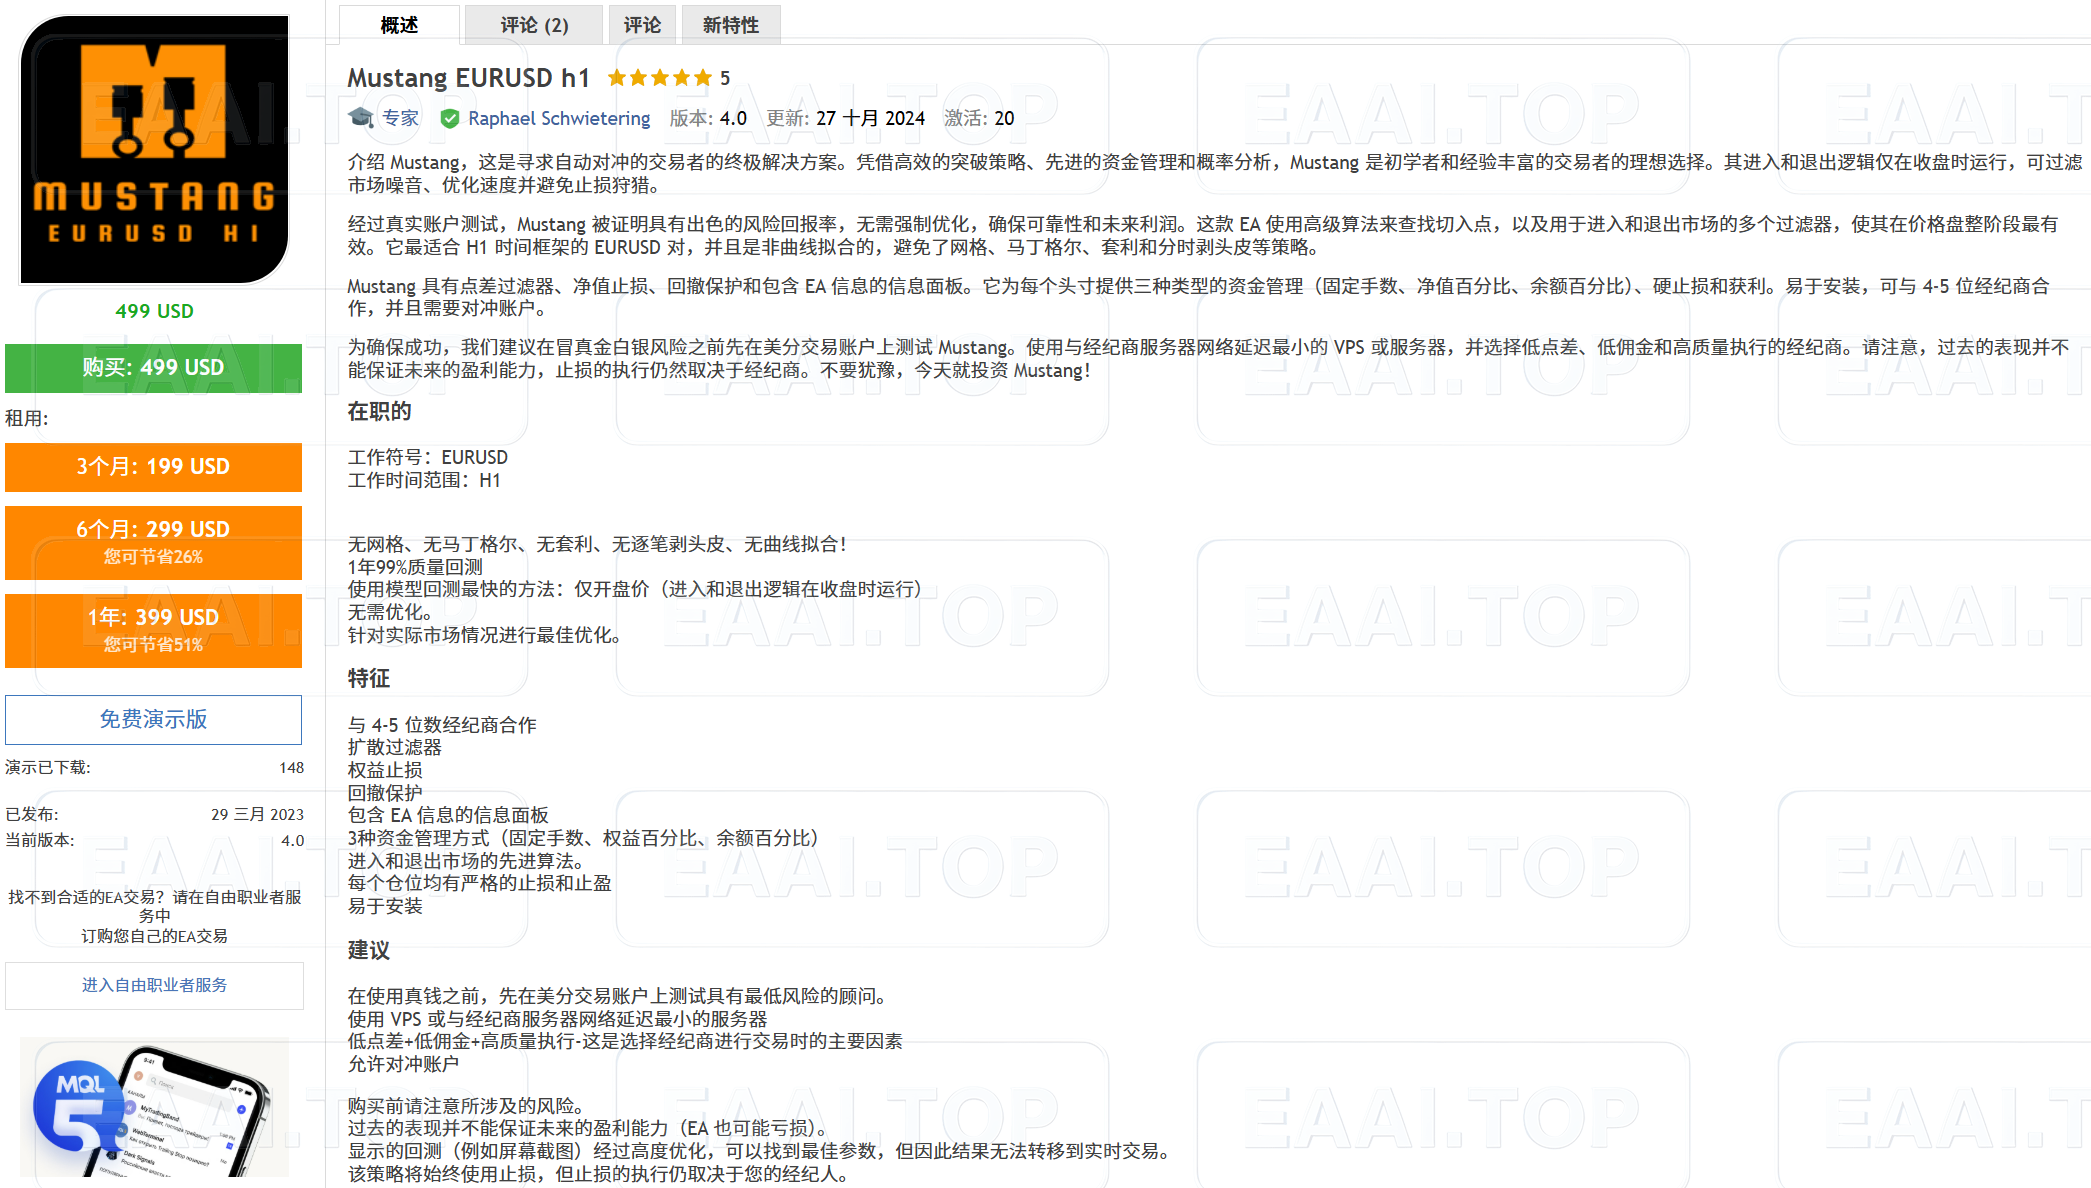View the 新特性 tab
This screenshot has width=2091, height=1188.
point(730,24)
